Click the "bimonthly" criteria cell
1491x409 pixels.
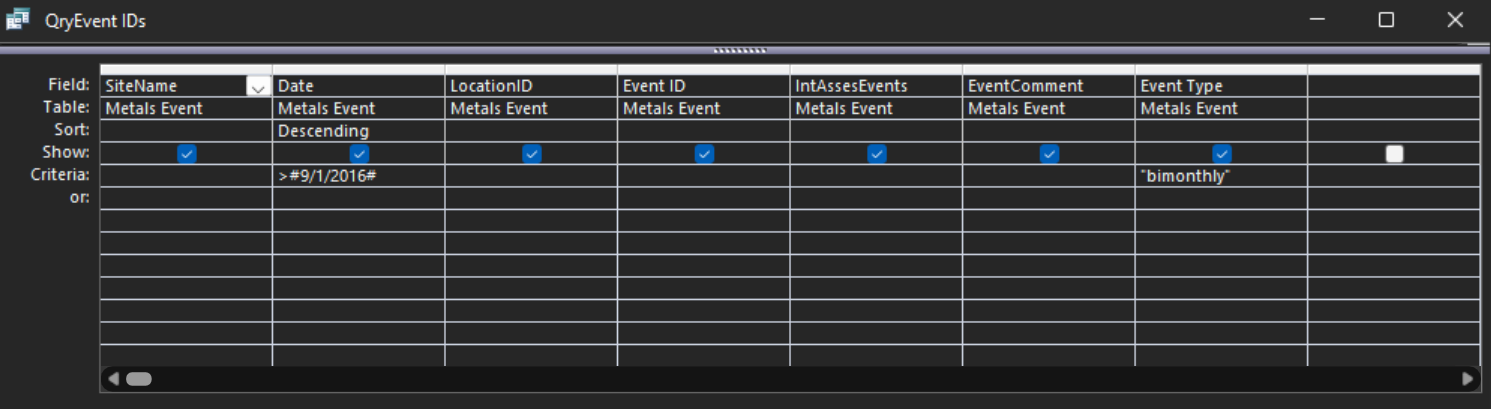point(1221,176)
